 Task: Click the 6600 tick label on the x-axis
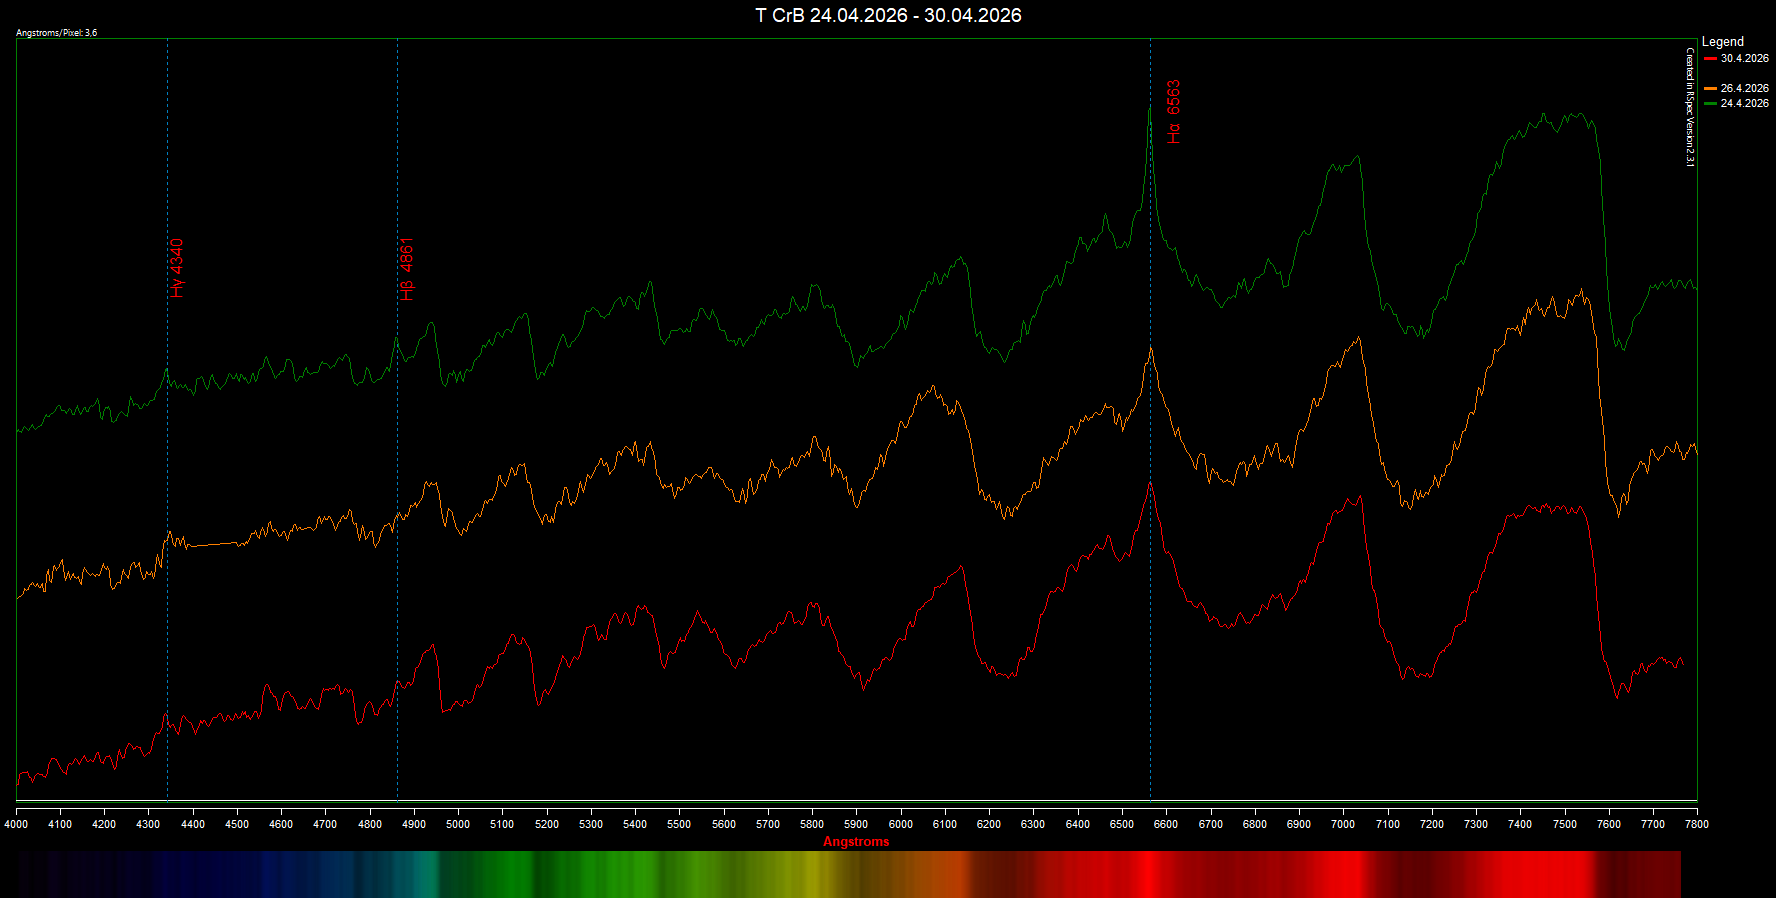coord(1166,824)
